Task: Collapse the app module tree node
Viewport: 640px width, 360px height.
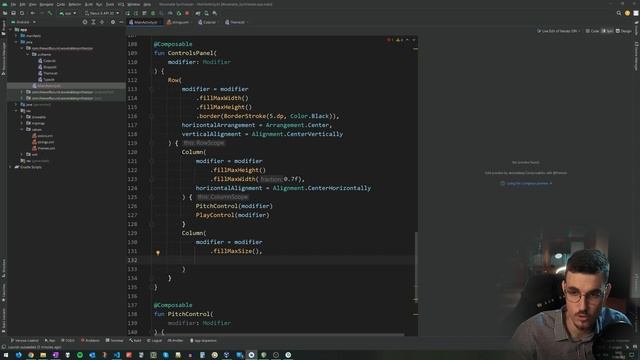Action: pyautogui.click(x=11, y=29)
